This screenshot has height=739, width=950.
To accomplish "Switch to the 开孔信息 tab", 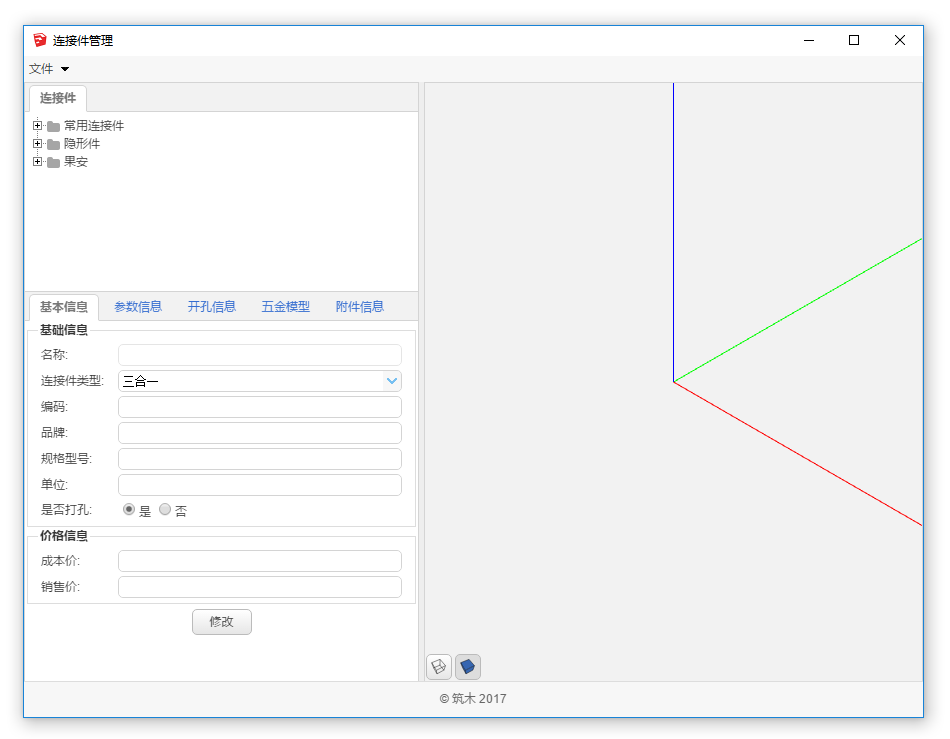I will pos(212,307).
